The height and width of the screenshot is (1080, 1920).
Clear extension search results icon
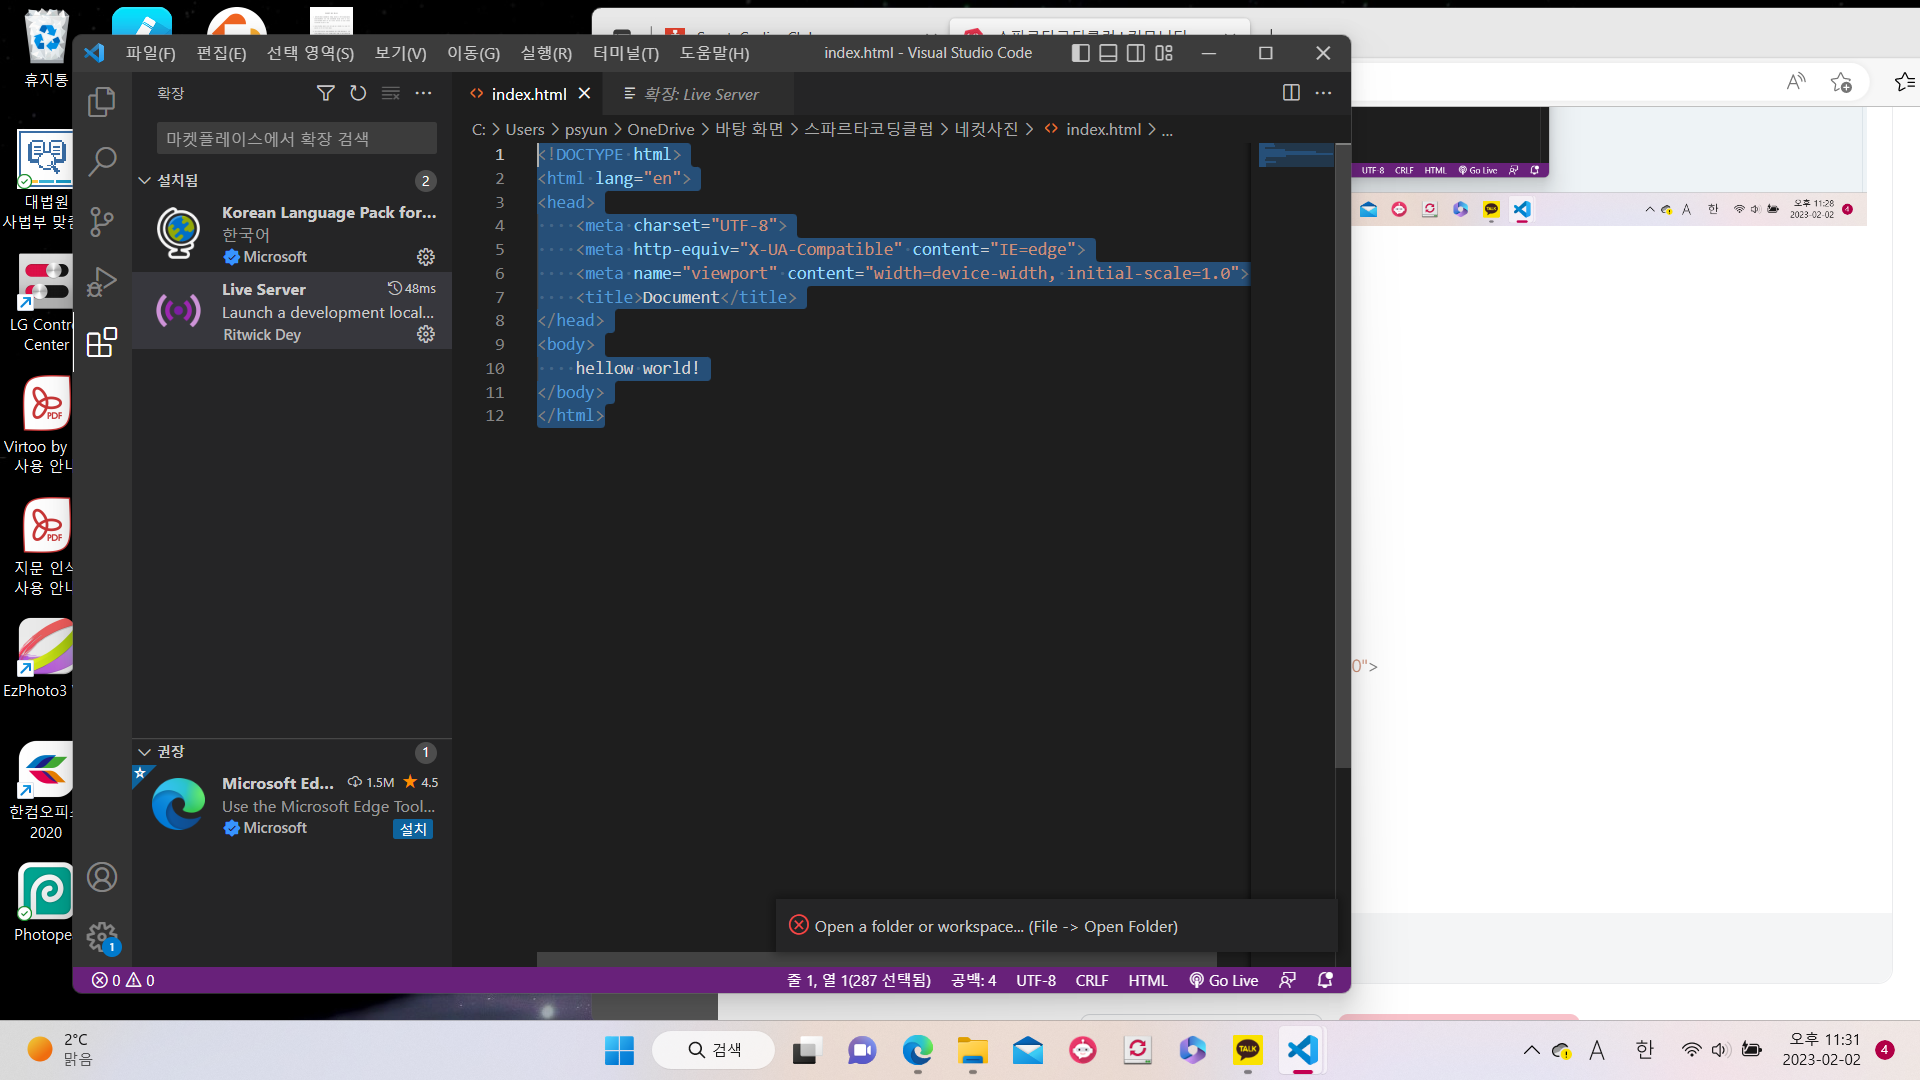[x=391, y=93]
